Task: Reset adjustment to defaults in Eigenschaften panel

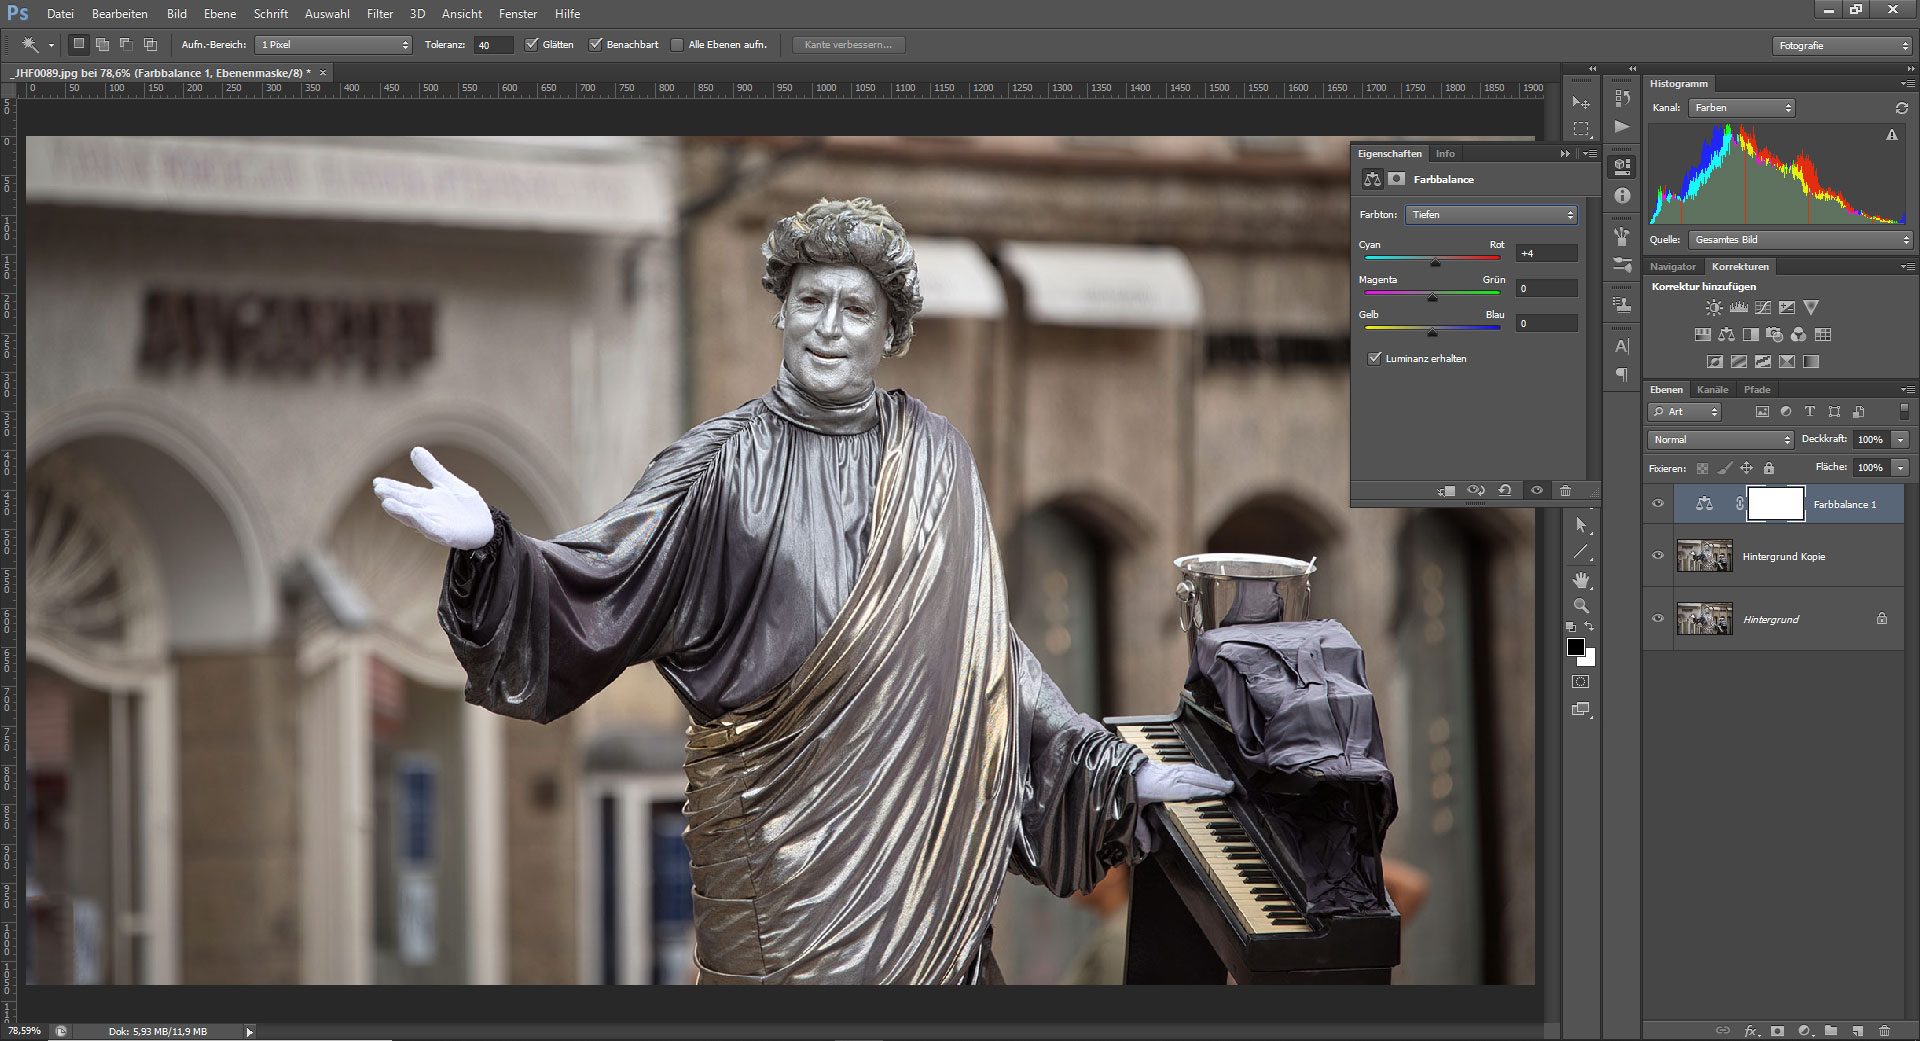Action: click(1505, 490)
